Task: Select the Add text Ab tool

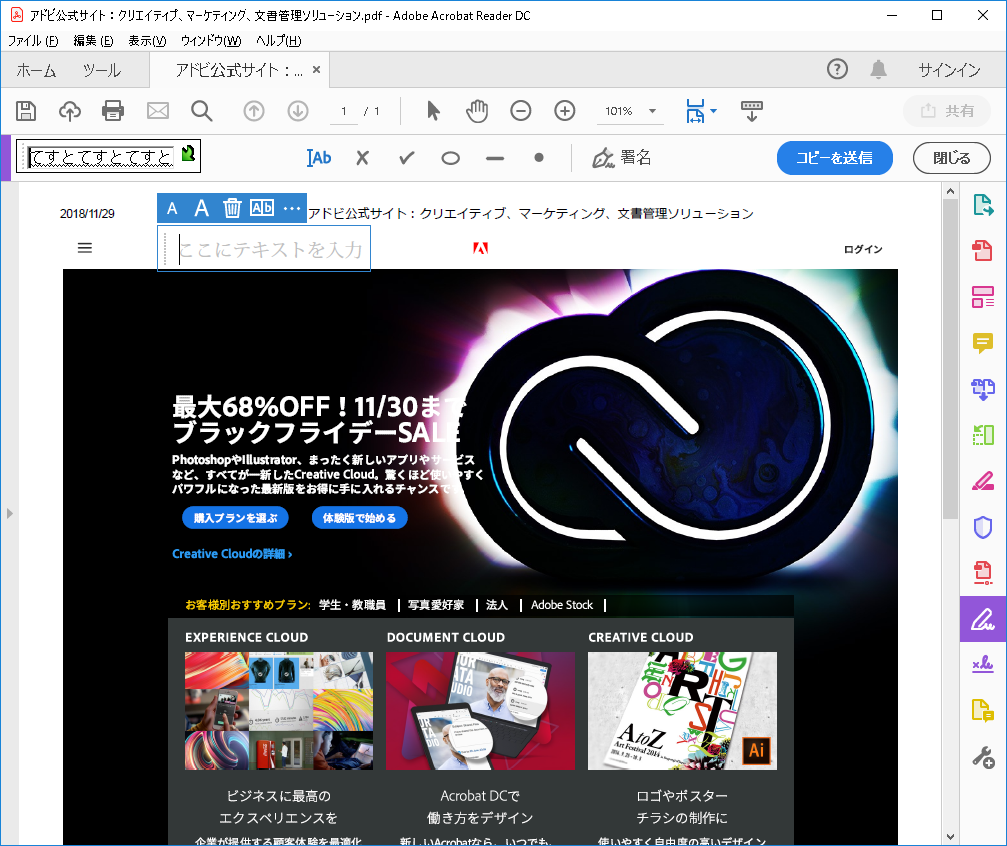Action: point(319,157)
